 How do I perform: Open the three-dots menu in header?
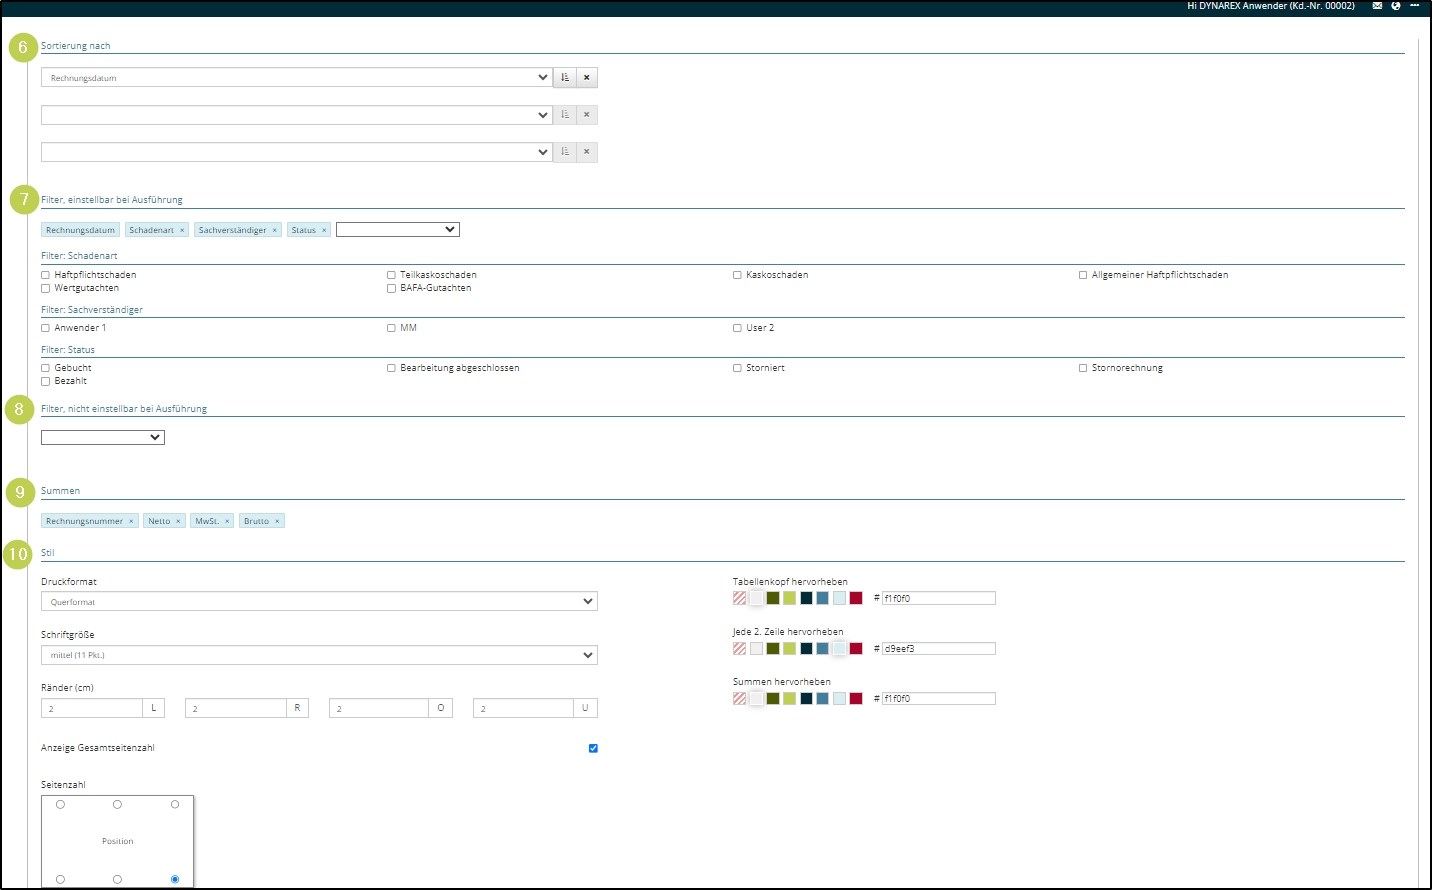tap(1415, 6)
